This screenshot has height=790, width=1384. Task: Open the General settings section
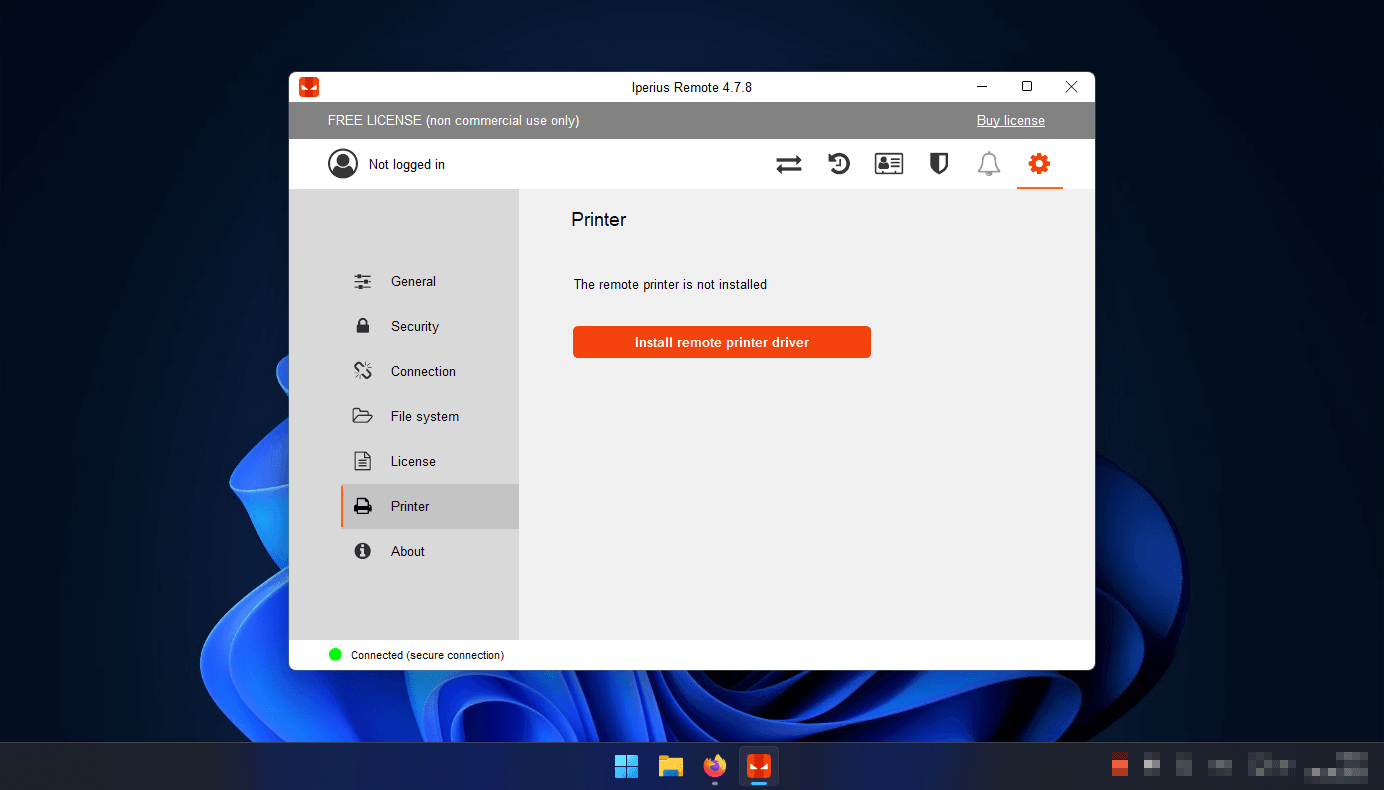[430, 282]
